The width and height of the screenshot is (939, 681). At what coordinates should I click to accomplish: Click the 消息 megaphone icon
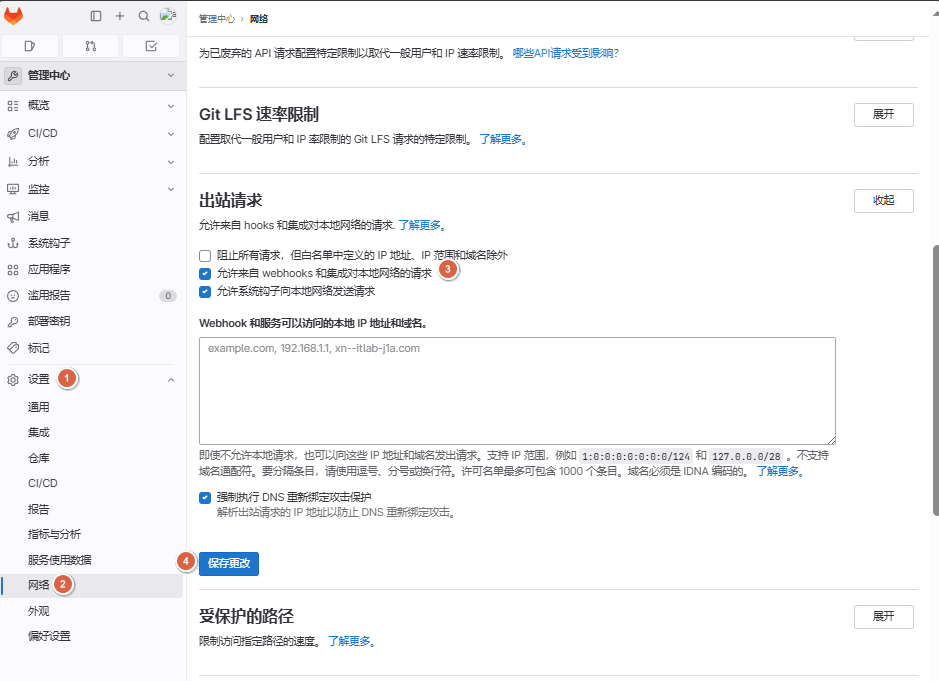(13, 217)
